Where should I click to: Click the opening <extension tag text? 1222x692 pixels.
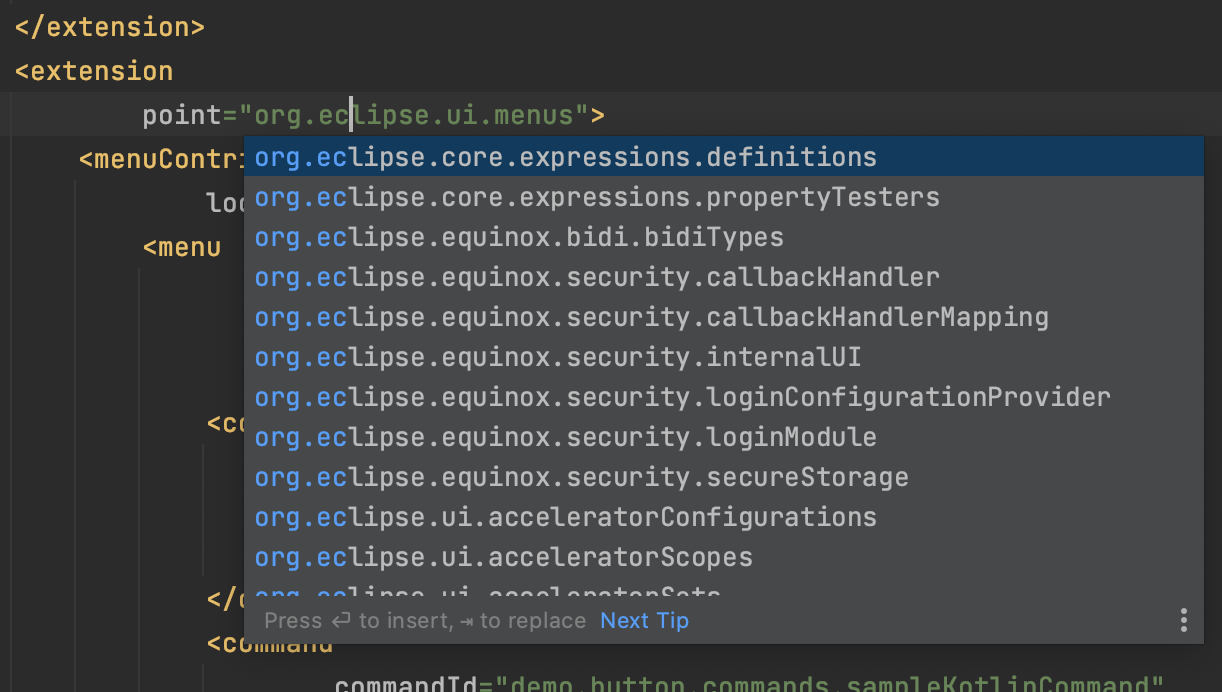point(95,71)
